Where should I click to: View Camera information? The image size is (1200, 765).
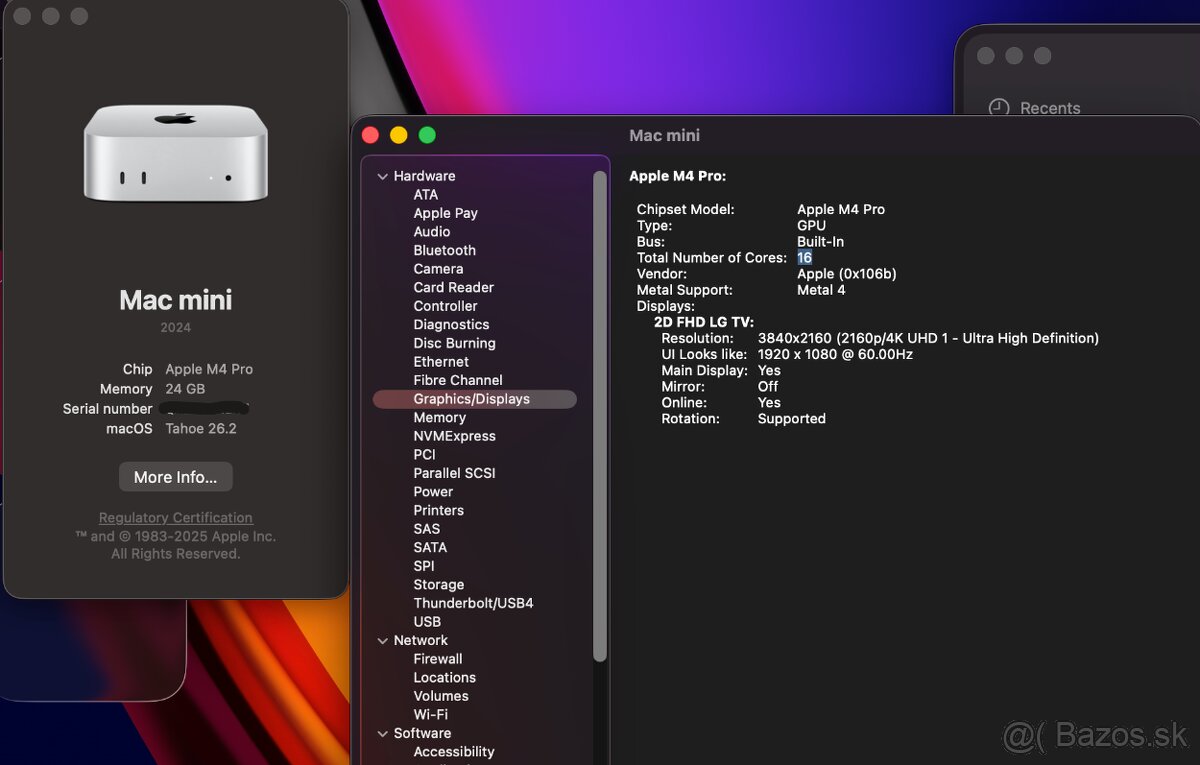[438, 268]
